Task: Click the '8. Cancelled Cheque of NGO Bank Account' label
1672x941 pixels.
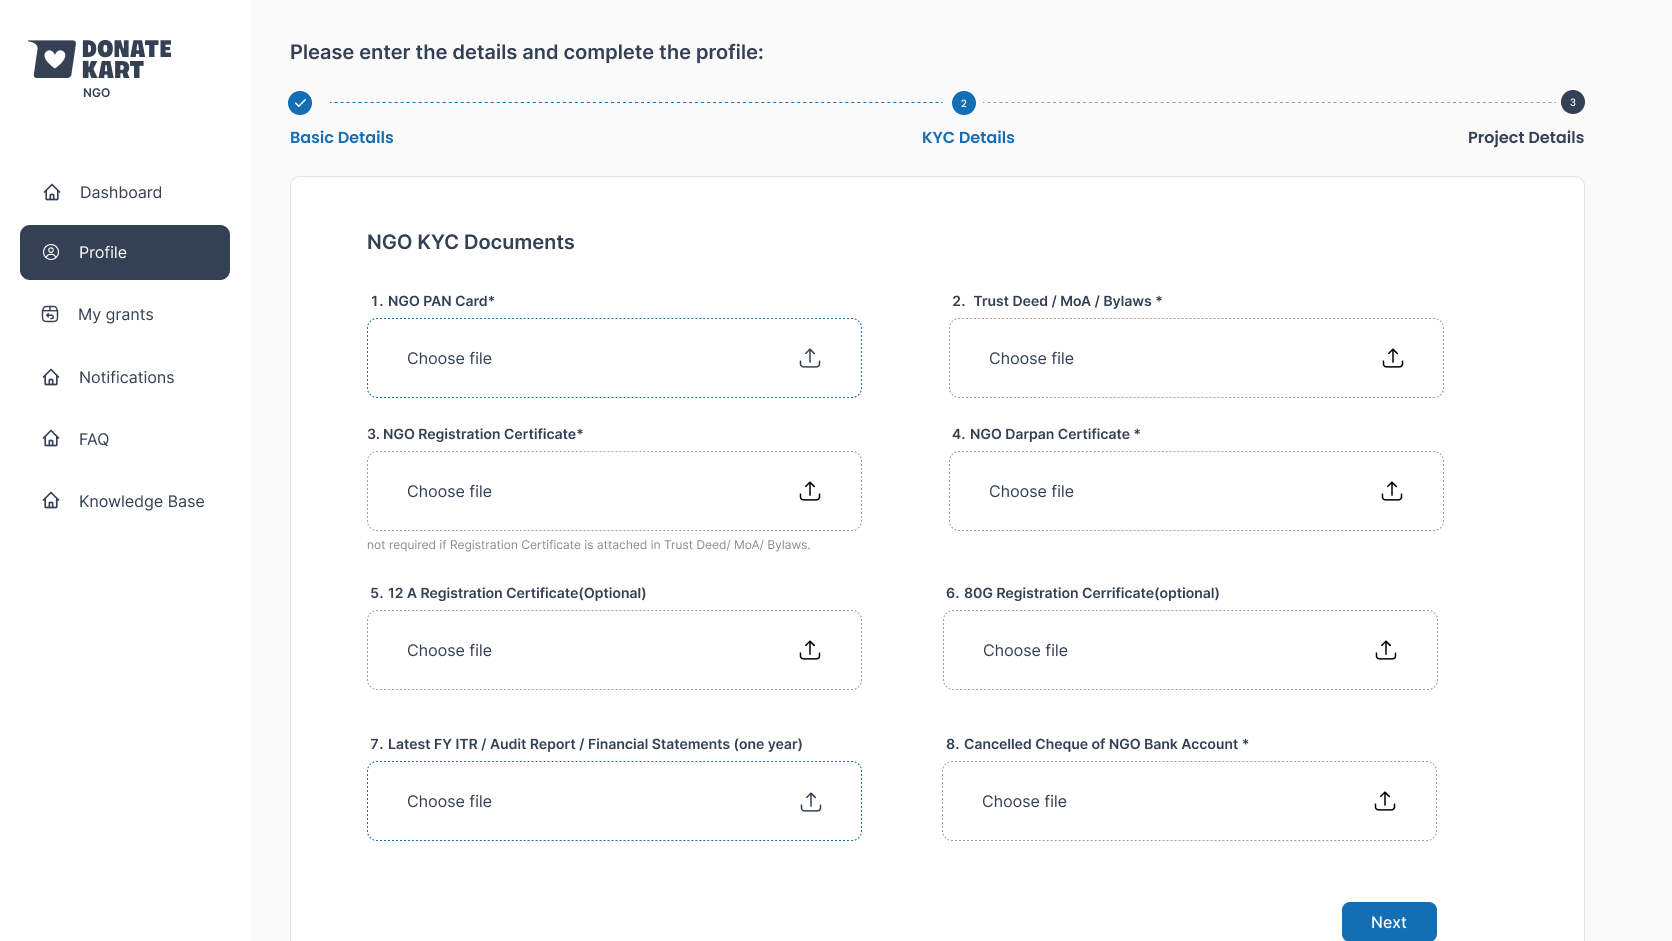Action: 1097,744
